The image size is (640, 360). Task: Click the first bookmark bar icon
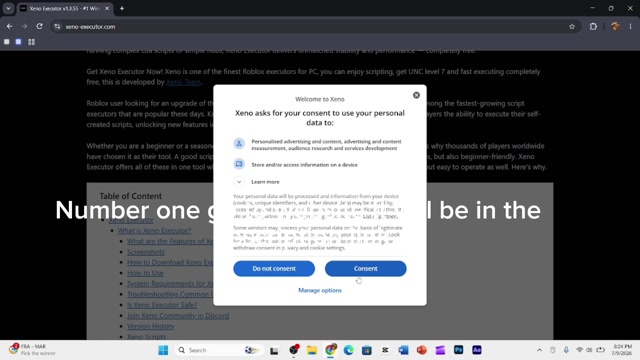click(7, 42)
